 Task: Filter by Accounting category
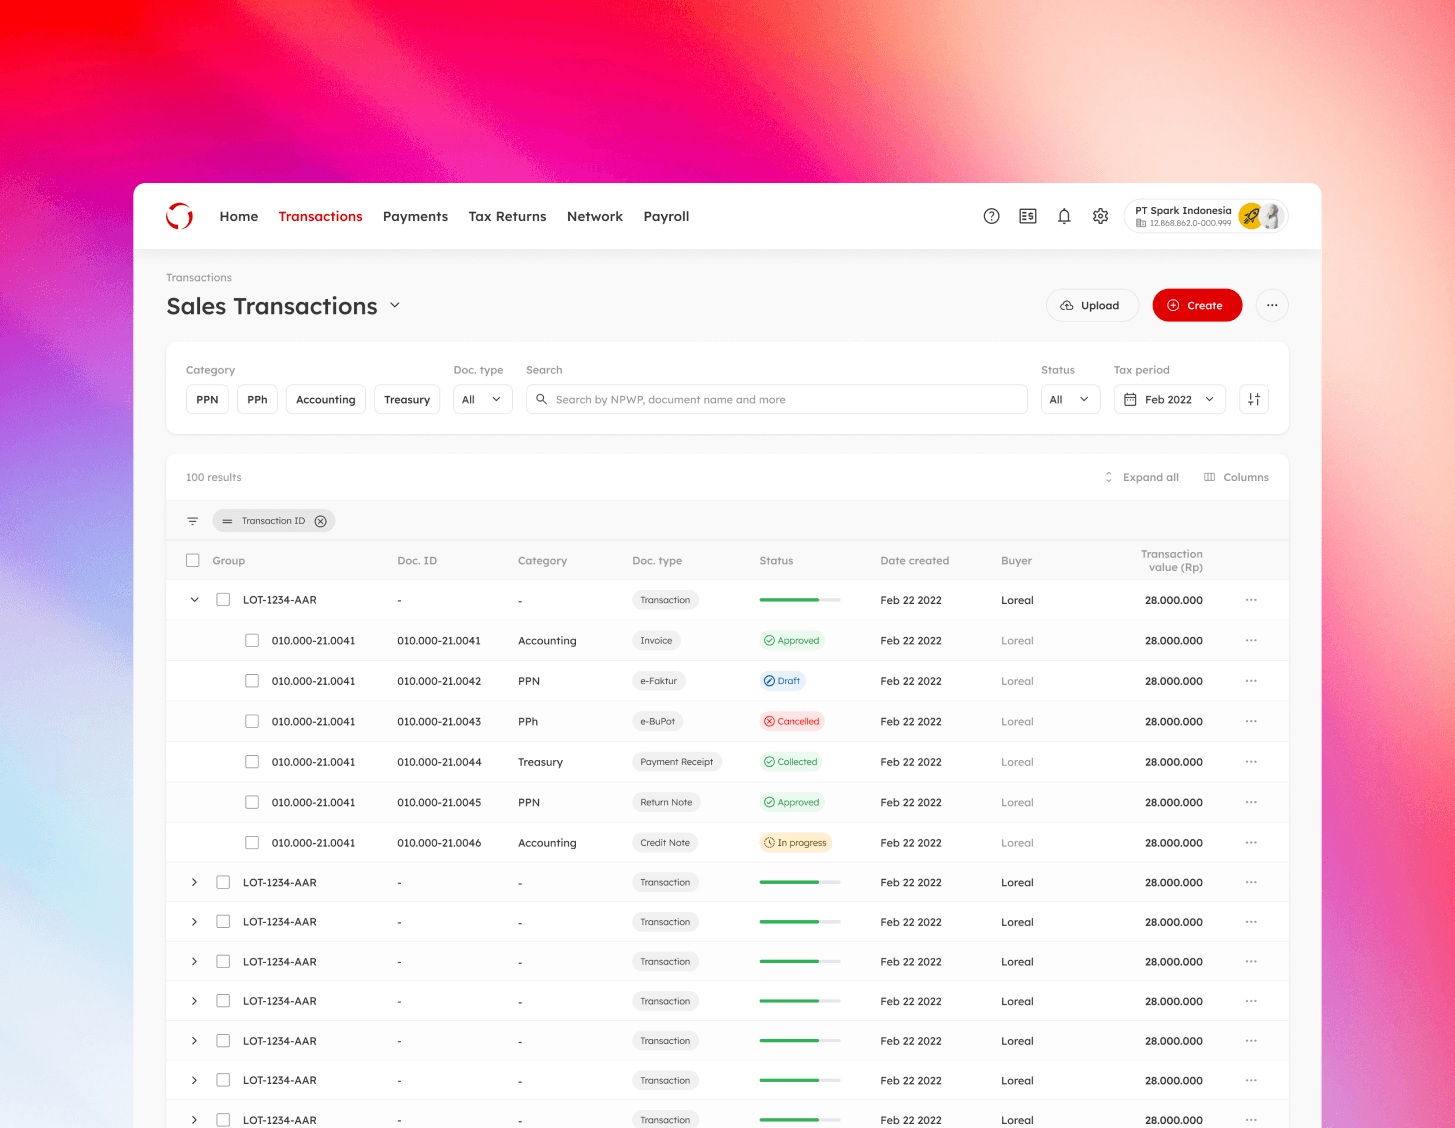(x=326, y=399)
